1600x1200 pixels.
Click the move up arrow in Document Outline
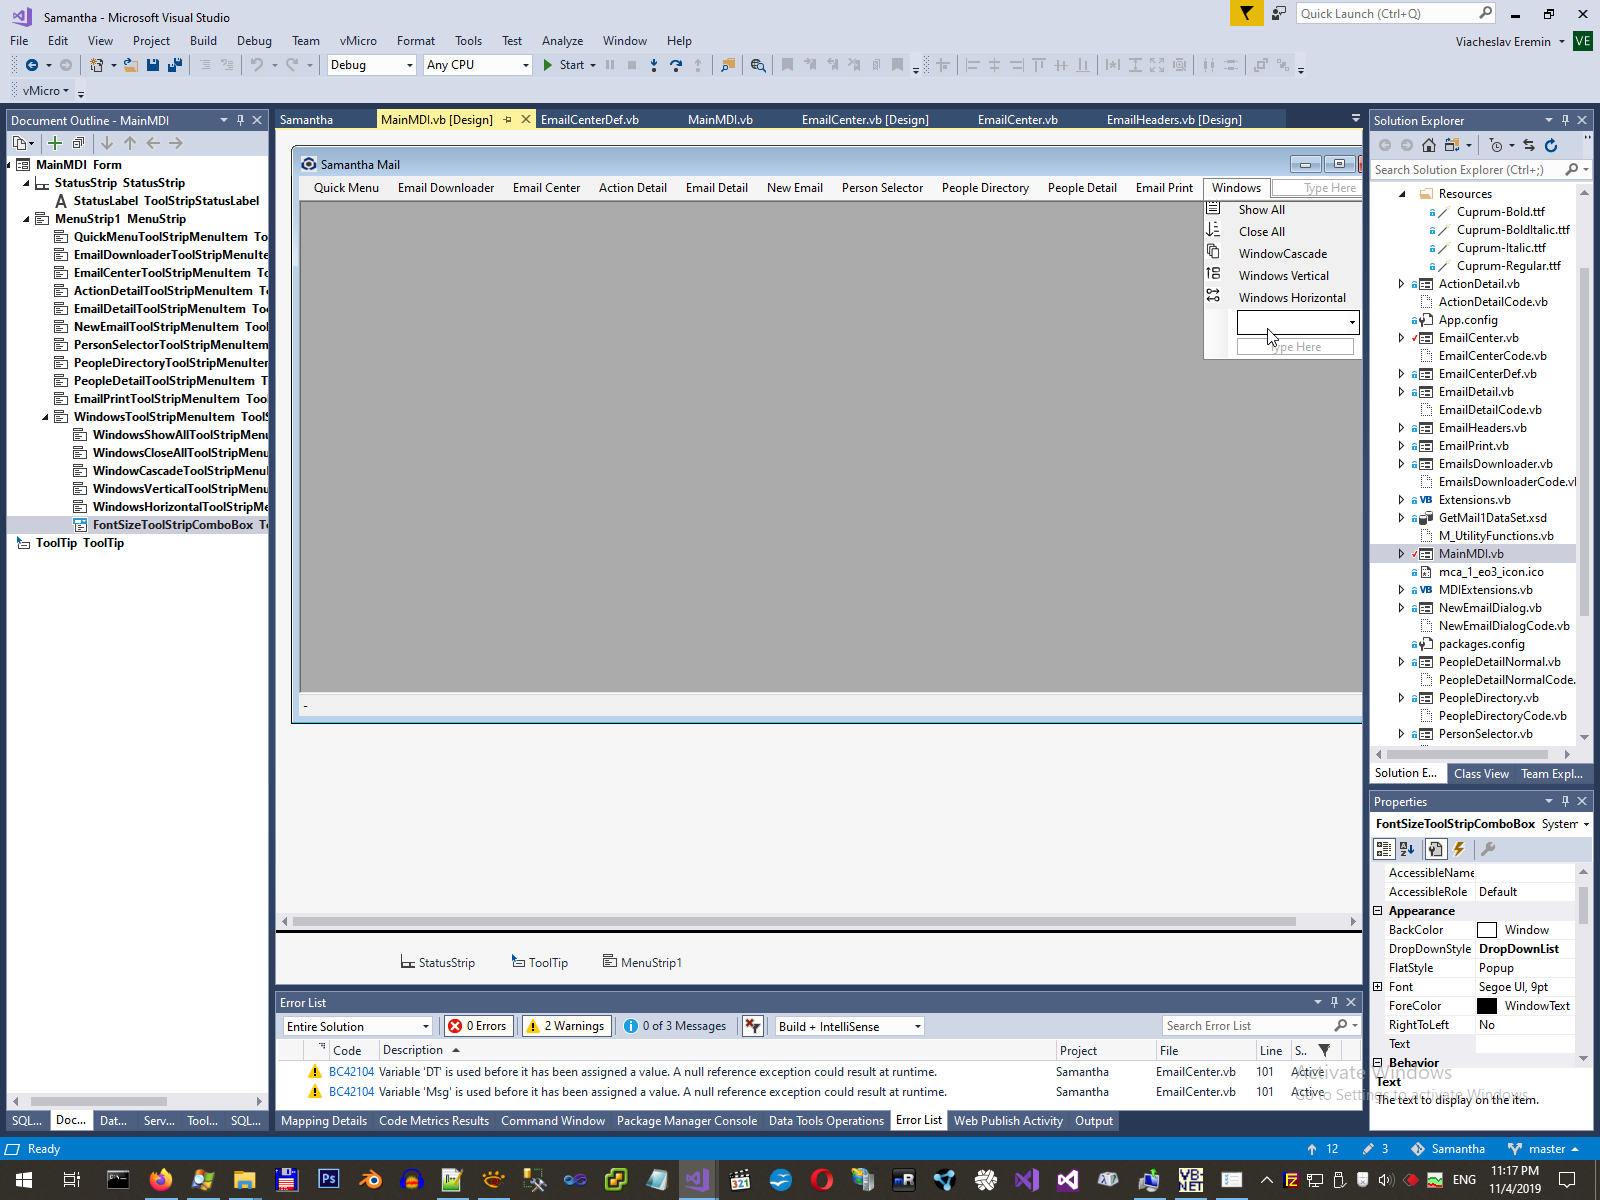pos(130,143)
